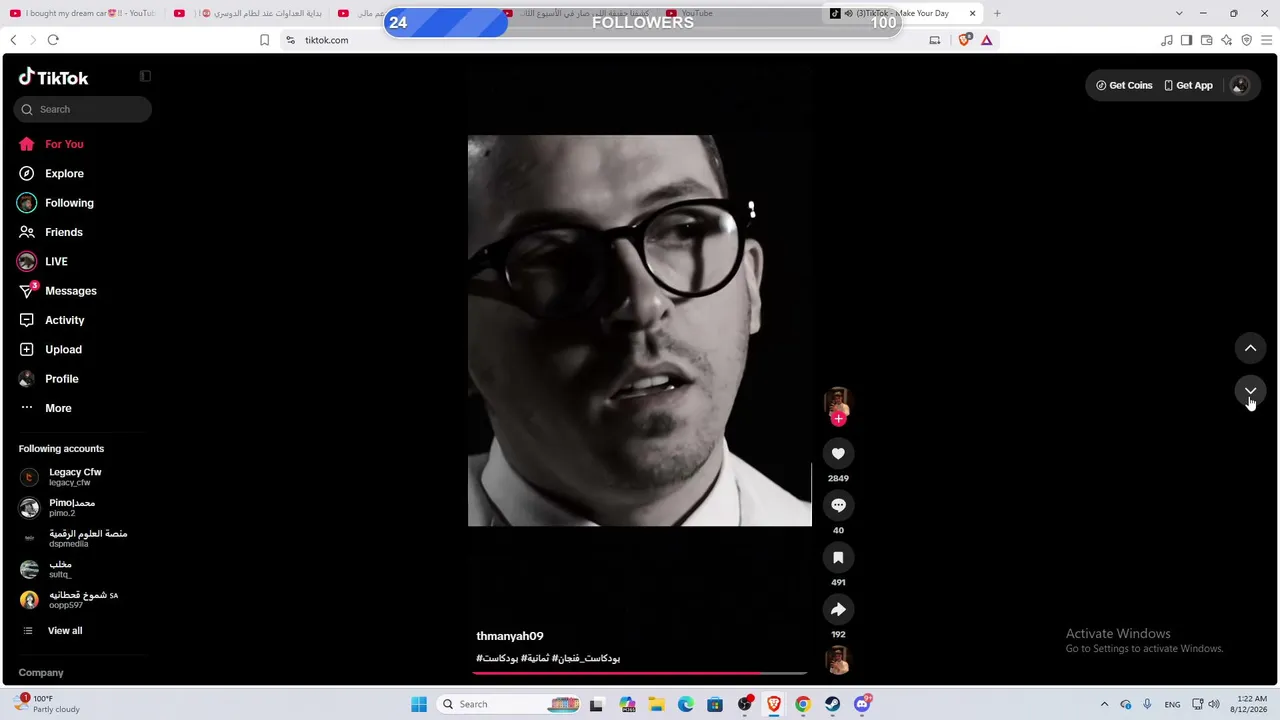Click the video progress bar
Viewport: 1280px width, 720px height.
point(640,673)
